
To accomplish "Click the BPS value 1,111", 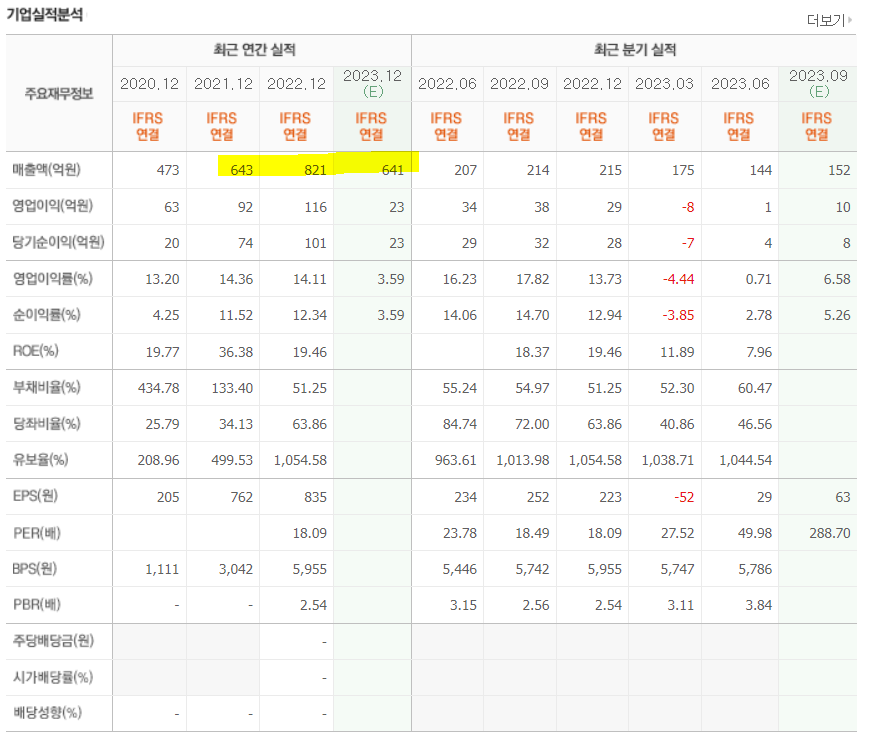I will (x=162, y=569).
